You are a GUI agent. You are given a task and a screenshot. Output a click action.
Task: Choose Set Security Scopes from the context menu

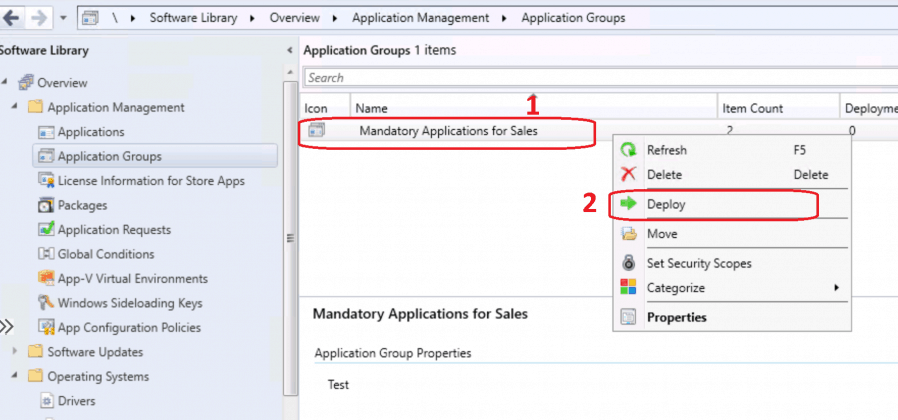(732, 264)
